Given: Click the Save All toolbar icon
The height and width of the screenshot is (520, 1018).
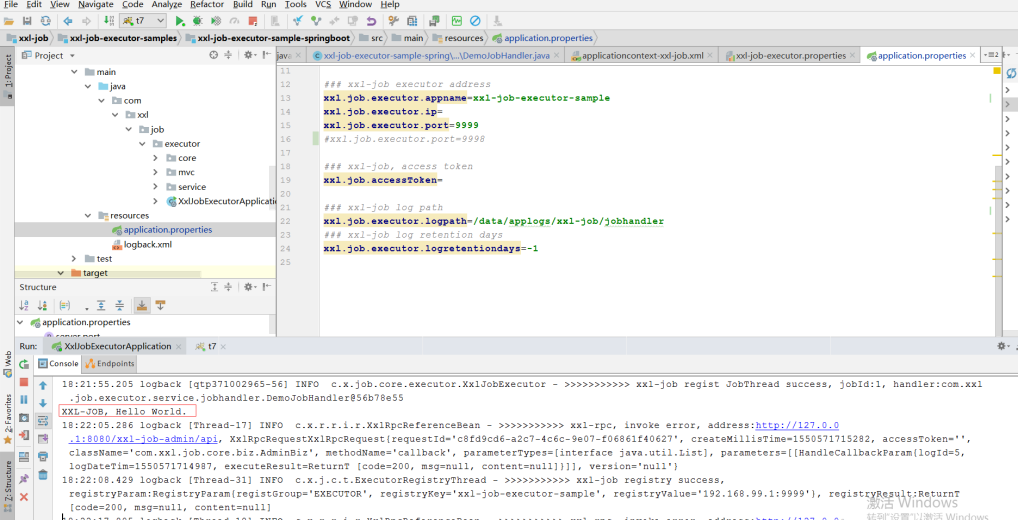Looking at the screenshot, I should click(27, 21).
